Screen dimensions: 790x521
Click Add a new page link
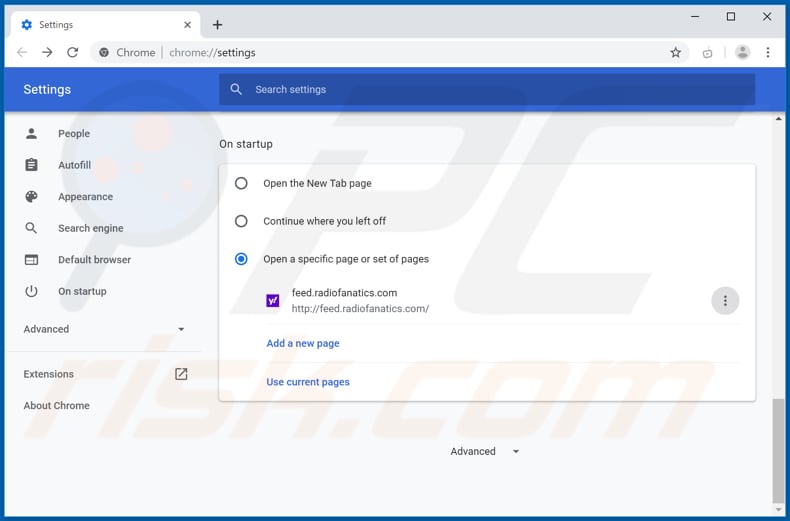tap(303, 343)
